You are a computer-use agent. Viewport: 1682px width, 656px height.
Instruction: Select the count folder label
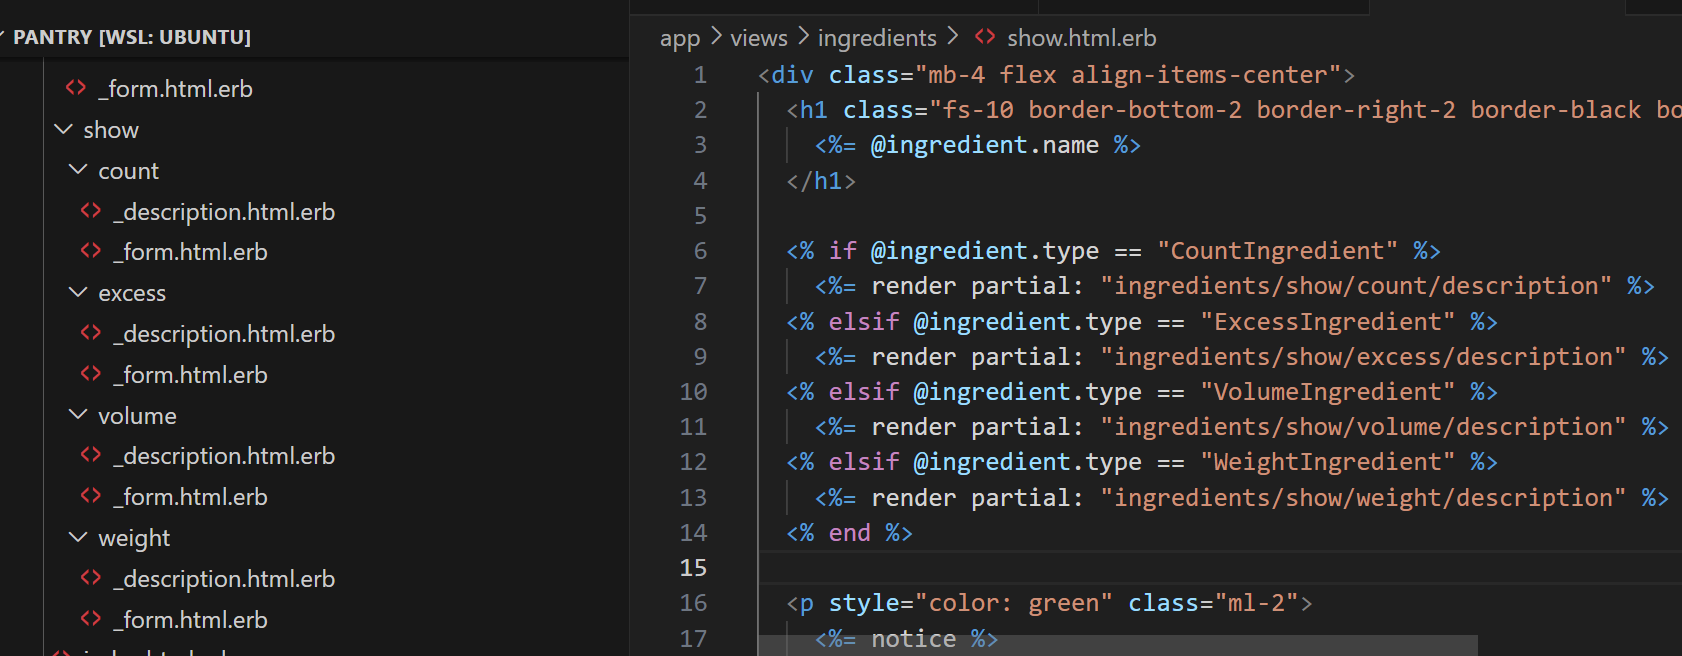pyautogui.click(x=128, y=171)
